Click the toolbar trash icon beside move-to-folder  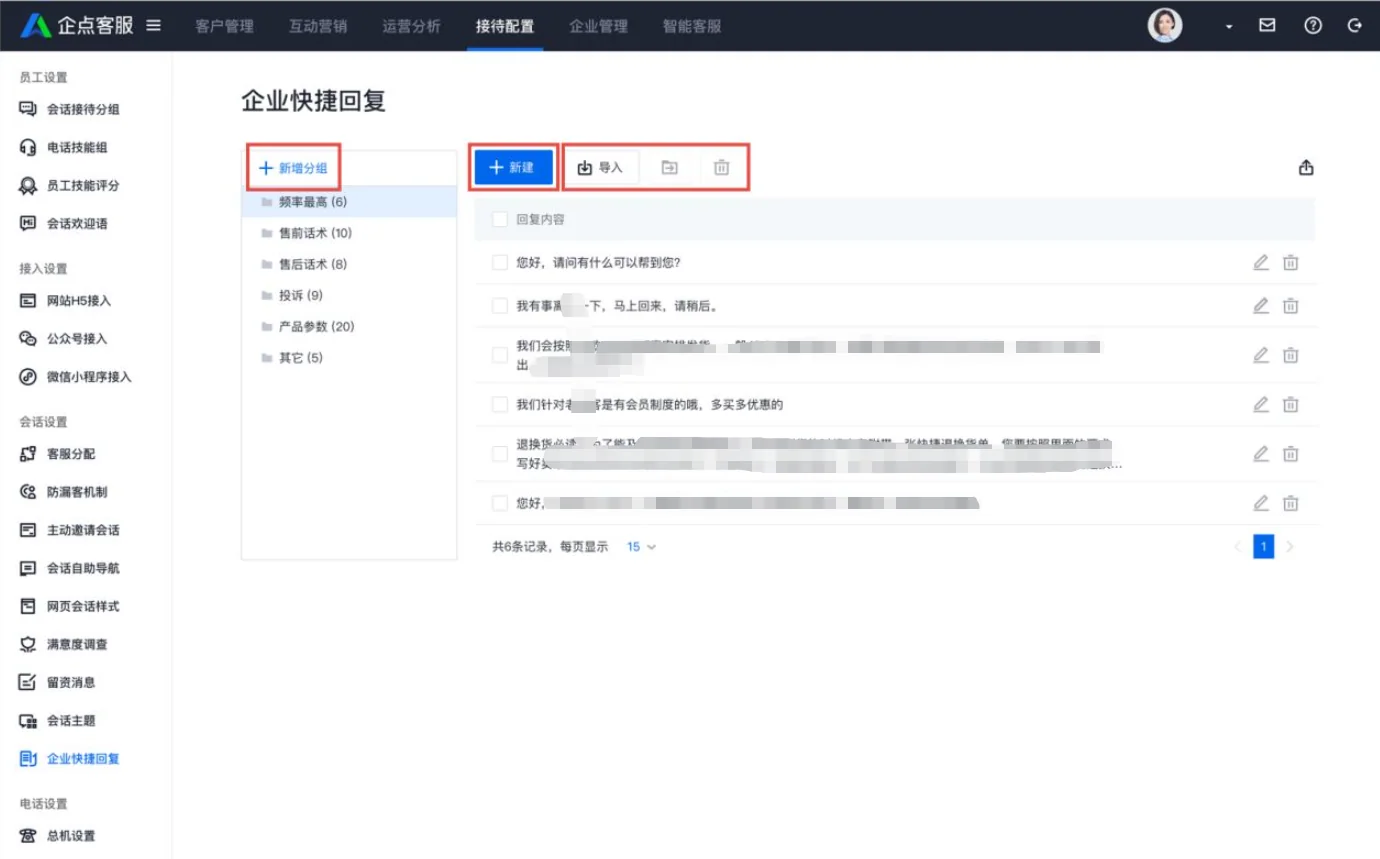(721, 168)
